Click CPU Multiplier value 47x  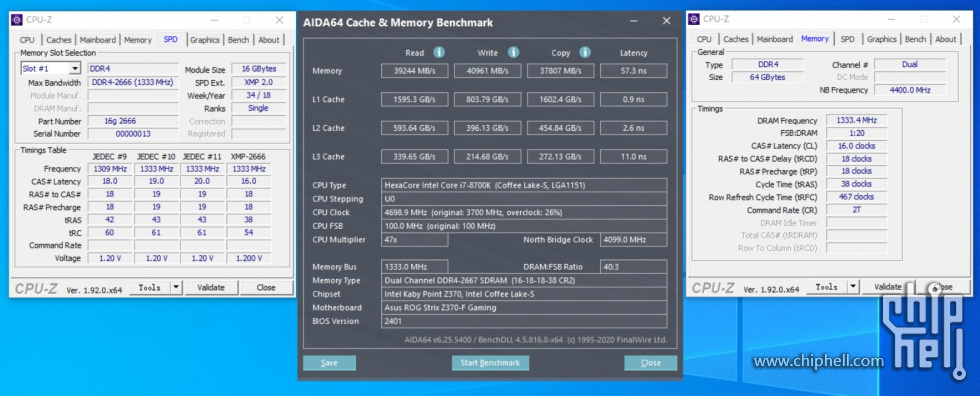(x=414, y=240)
